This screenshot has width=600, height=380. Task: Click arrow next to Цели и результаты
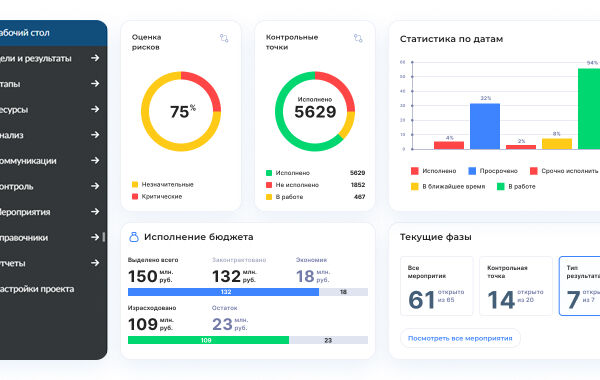tap(95, 58)
